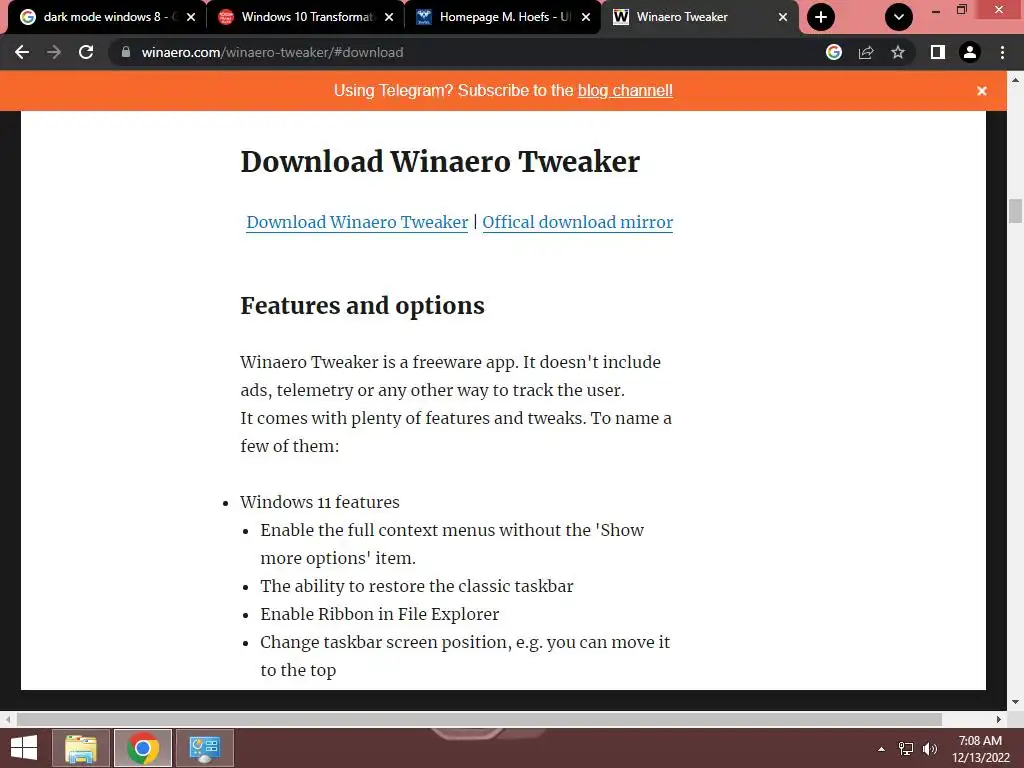Open the Chrome profile menu

[x=970, y=52]
